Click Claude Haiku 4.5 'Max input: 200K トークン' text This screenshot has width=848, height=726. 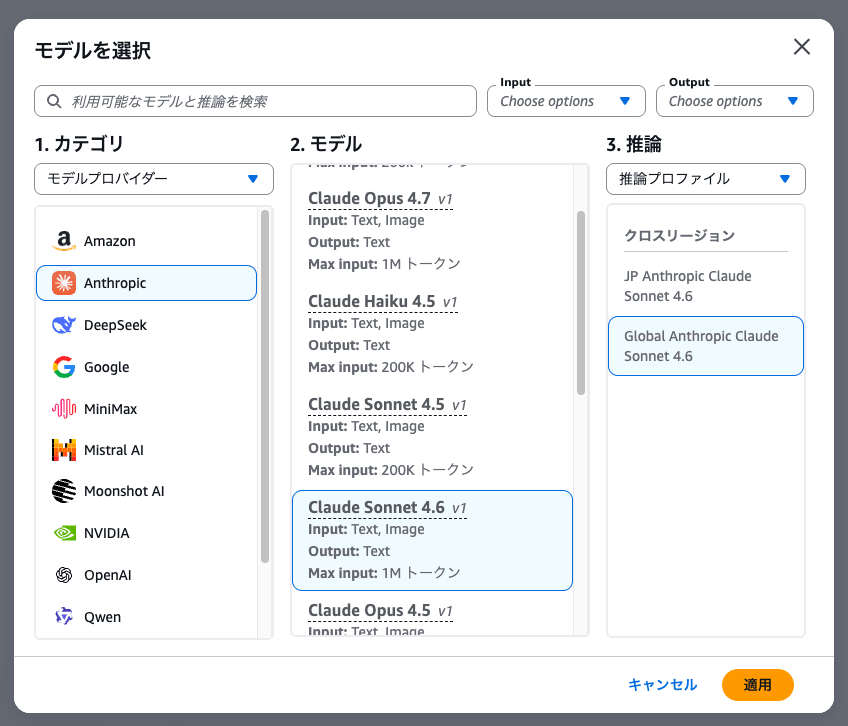tap(390, 367)
